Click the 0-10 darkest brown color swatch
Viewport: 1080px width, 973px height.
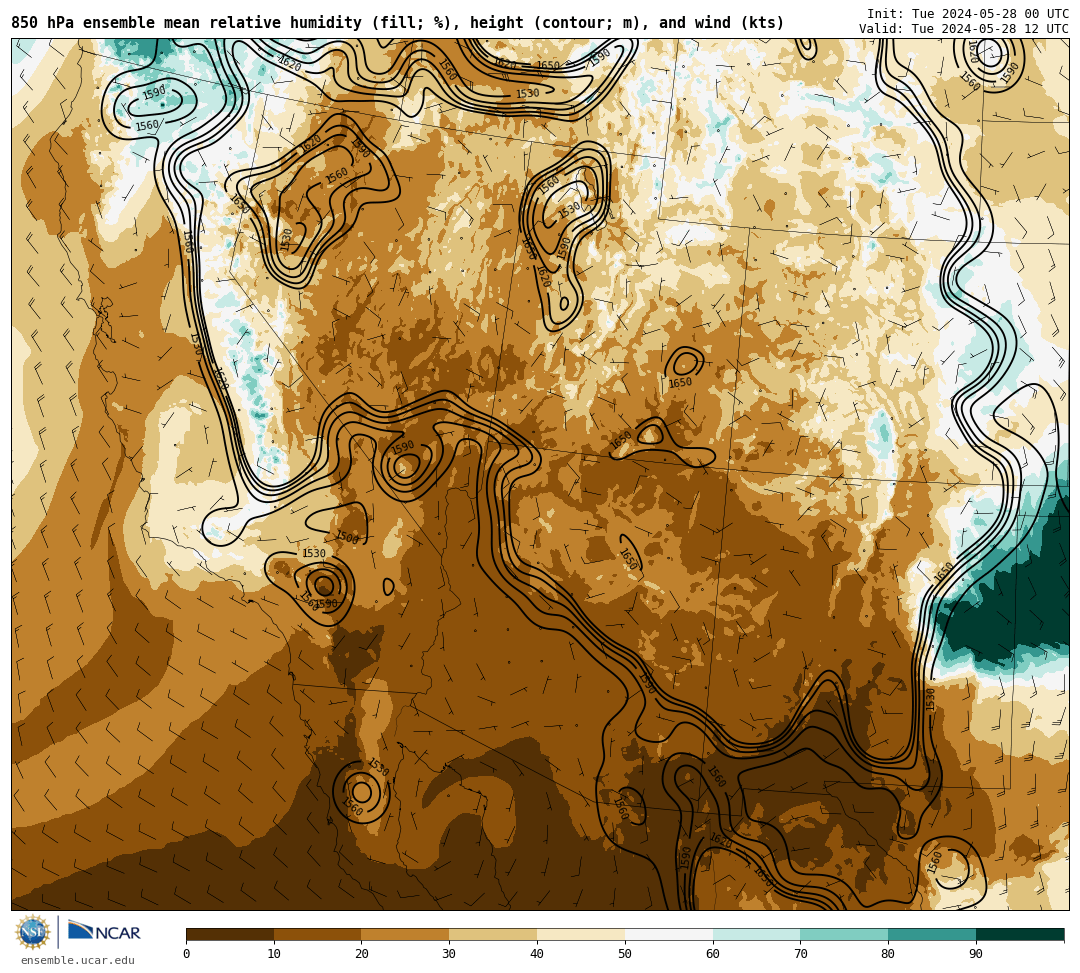tap(230, 934)
